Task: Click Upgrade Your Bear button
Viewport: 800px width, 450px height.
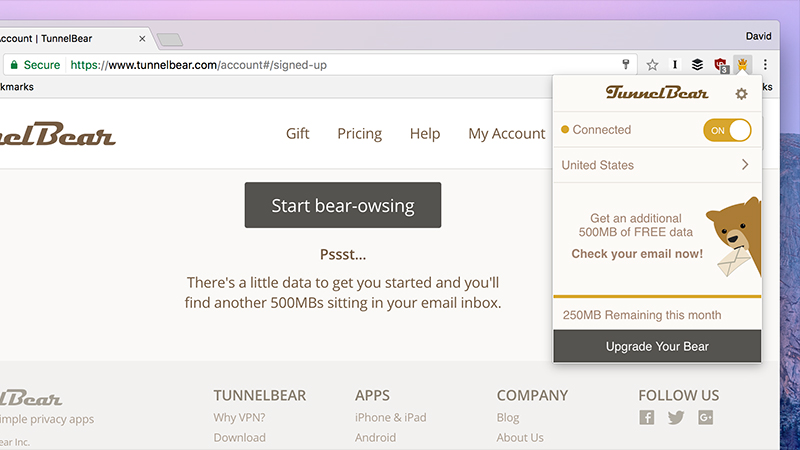Action: pyautogui.click(x=657, y=346)
